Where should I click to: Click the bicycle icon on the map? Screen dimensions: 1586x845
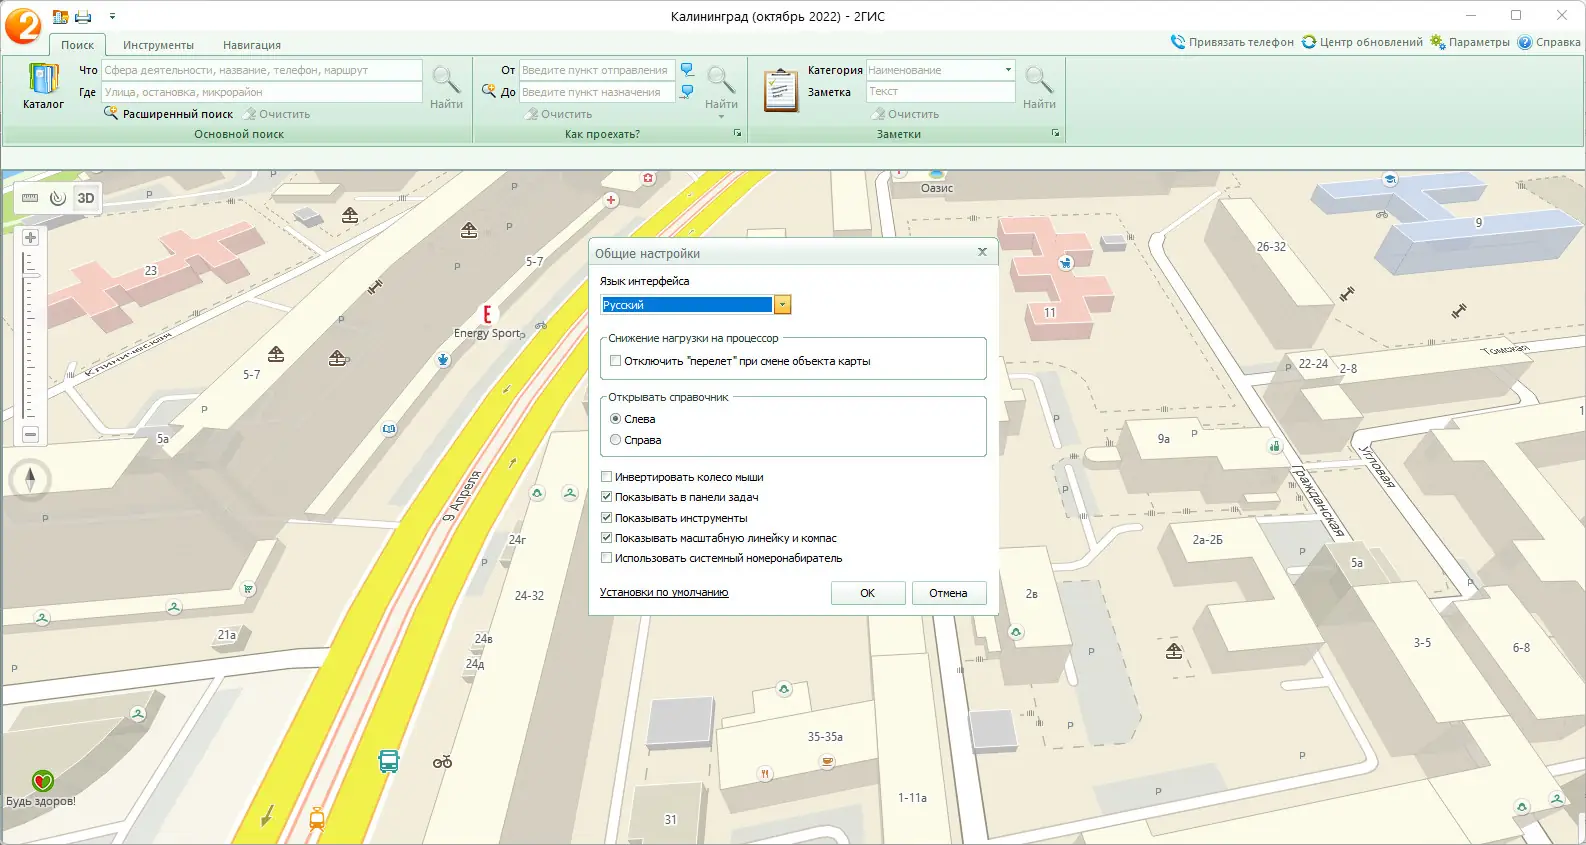pyautogui.click(x=442, y=763)
